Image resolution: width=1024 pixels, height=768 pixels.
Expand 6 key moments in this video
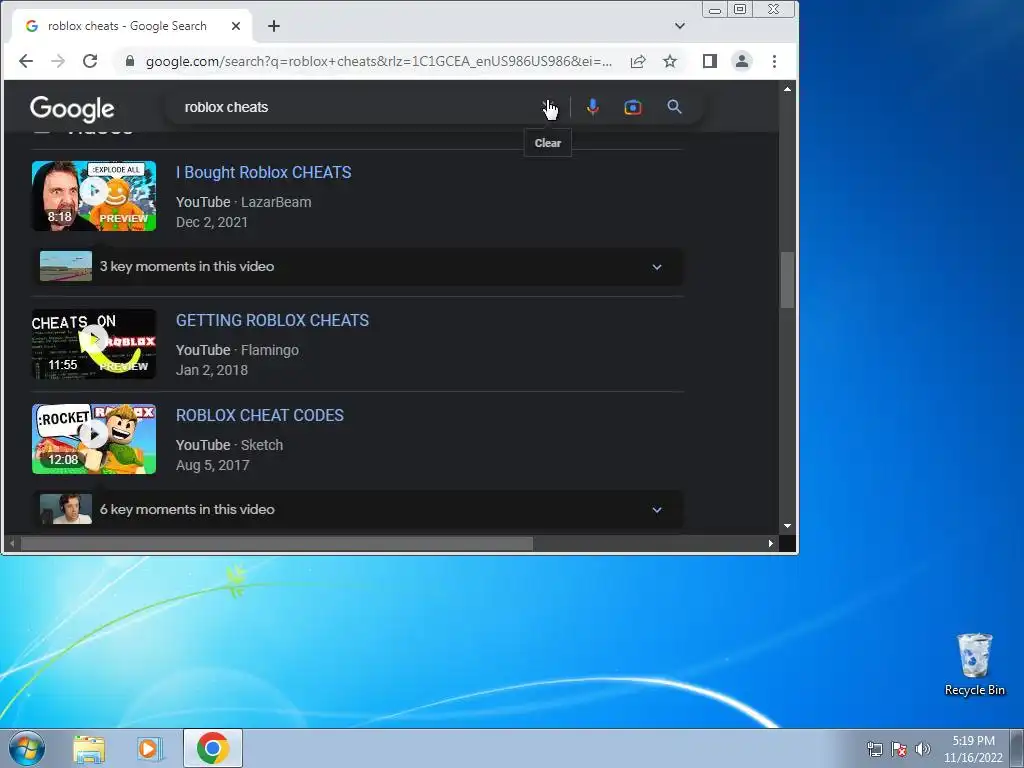[358, 509]
